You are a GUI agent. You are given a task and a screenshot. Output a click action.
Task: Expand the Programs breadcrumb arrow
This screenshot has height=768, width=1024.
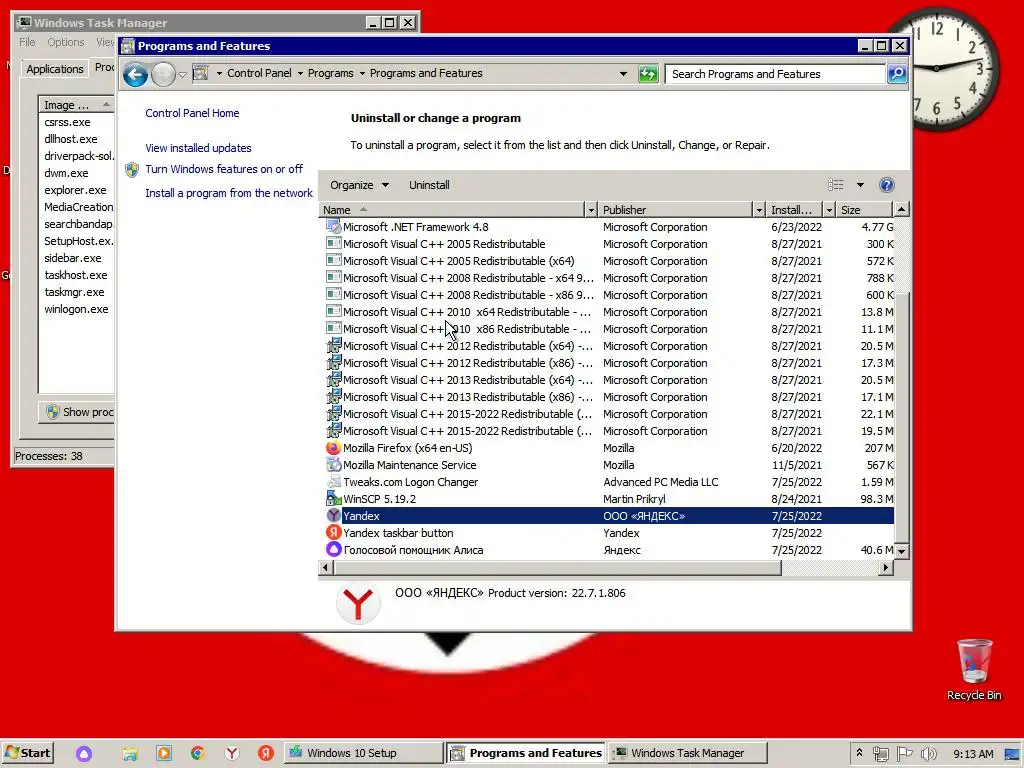[x=362, y=73]
